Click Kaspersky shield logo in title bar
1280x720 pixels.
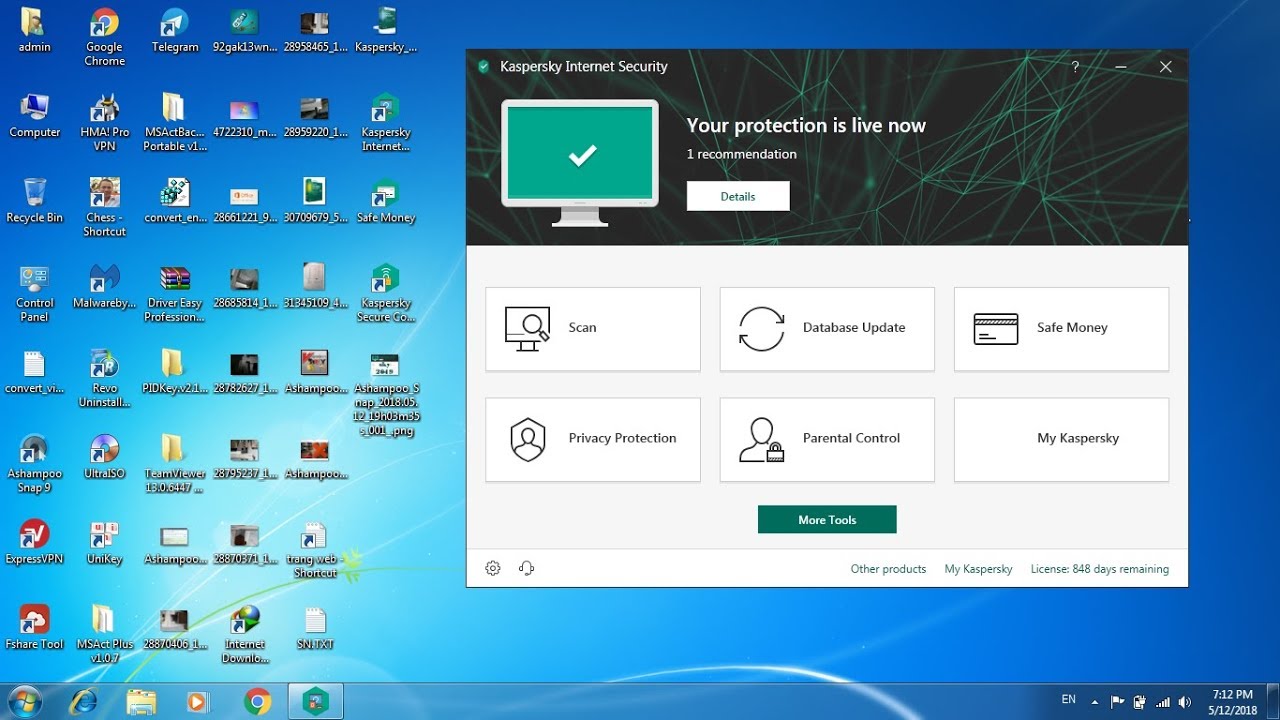[x=483, y=67]
